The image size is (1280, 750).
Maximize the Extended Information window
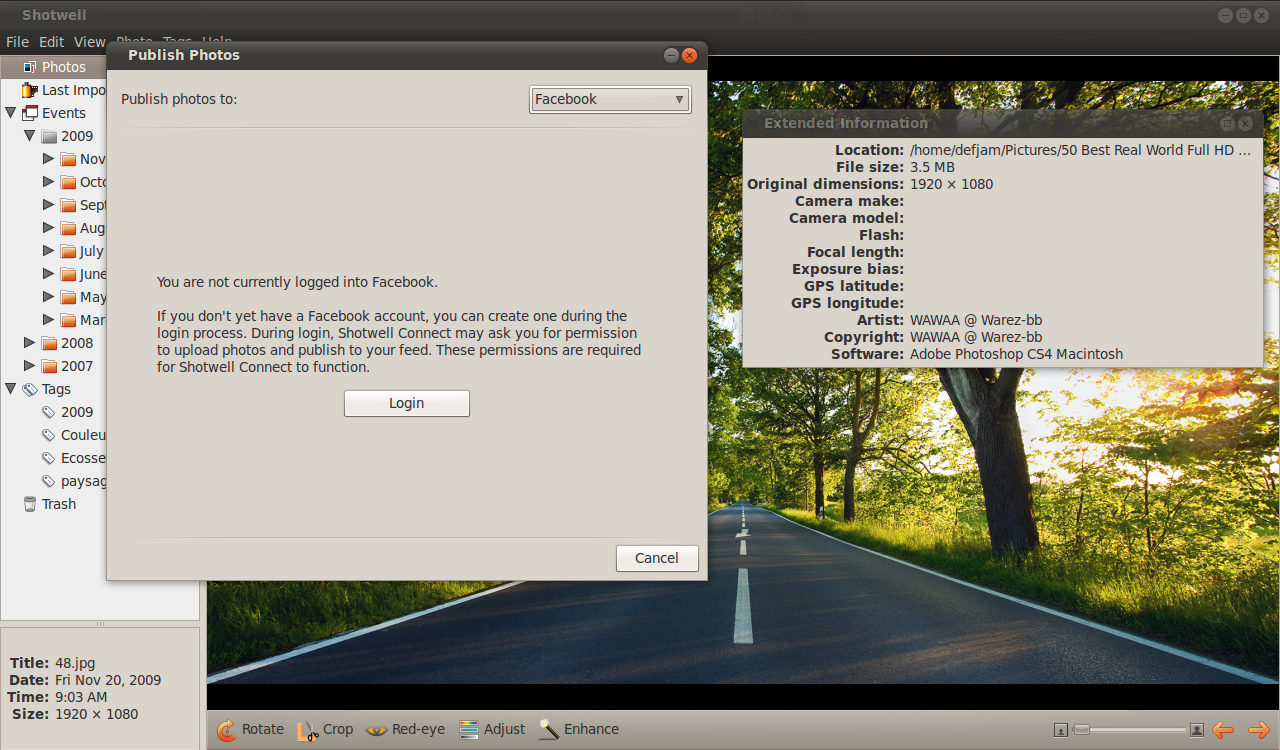(1227, 124)
